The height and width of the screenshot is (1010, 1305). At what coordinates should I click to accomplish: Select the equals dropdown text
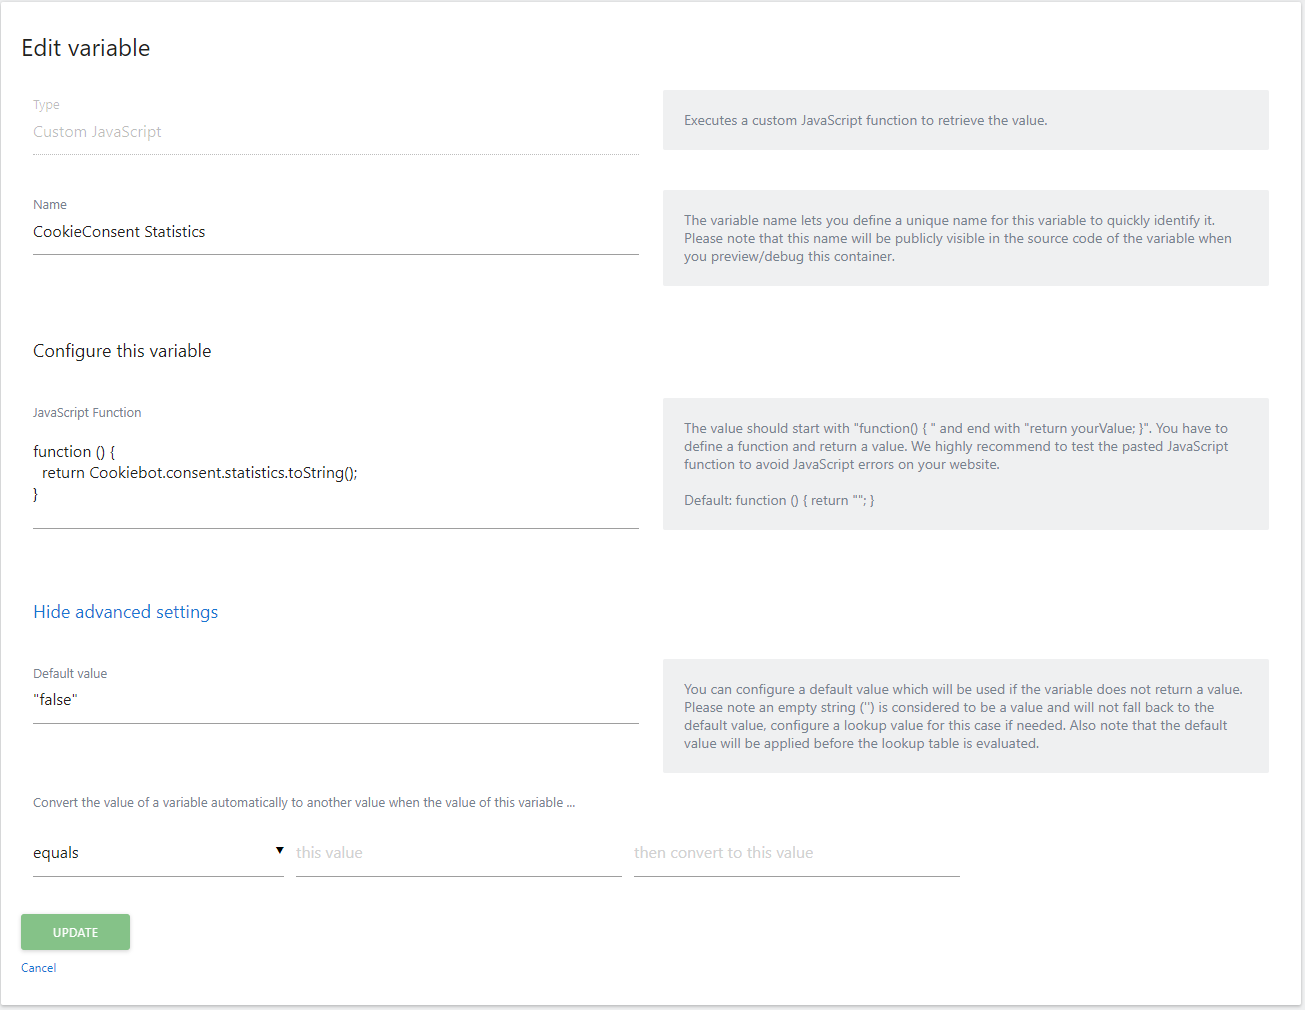point(56,852)
